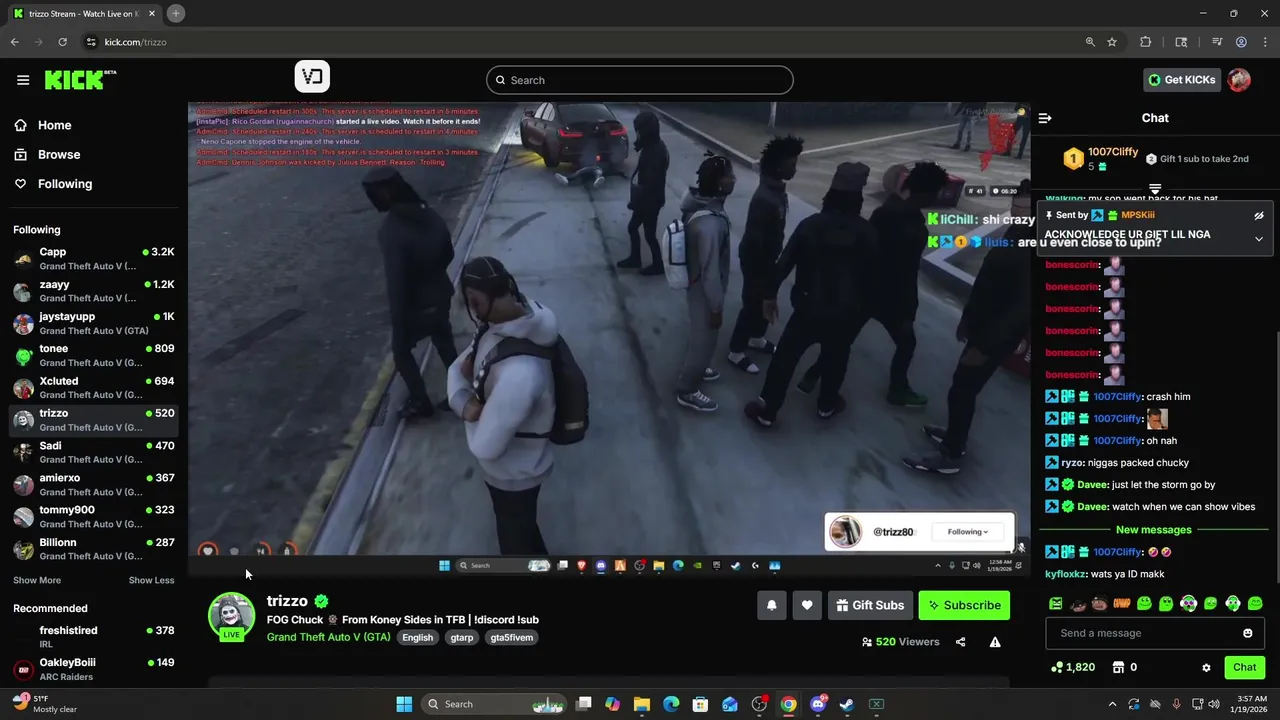Bookmark this page with star icon

point(1112,42)
